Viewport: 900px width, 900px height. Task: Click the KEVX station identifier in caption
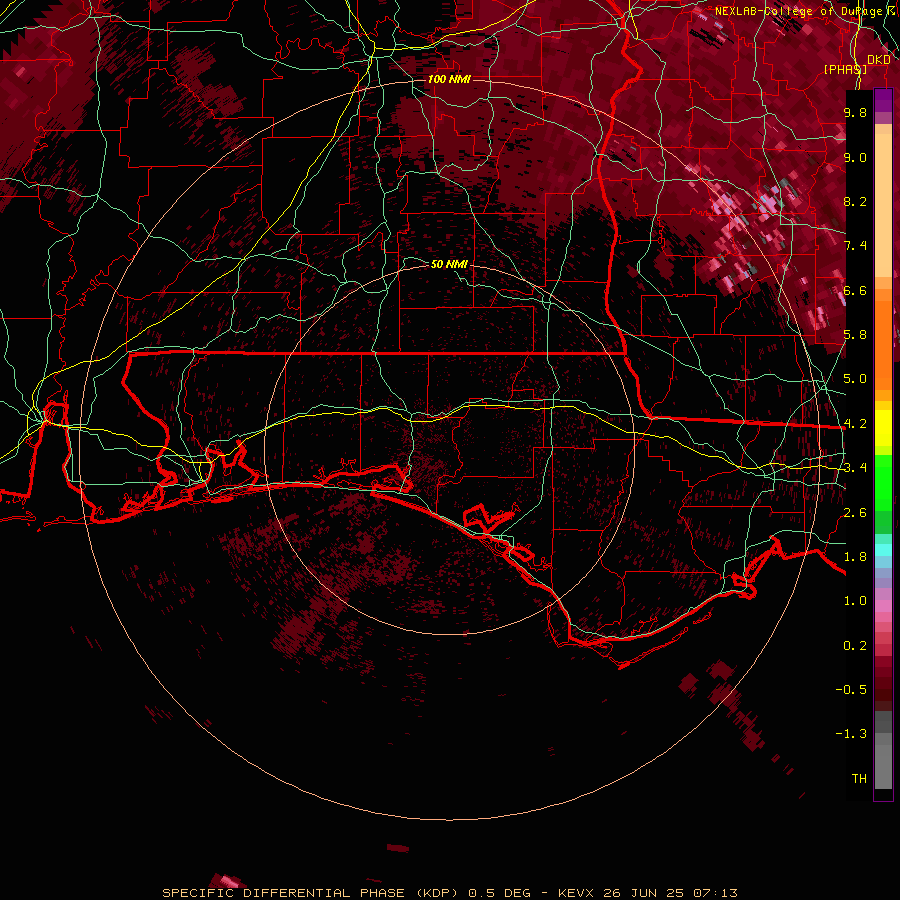coord(575,893)
